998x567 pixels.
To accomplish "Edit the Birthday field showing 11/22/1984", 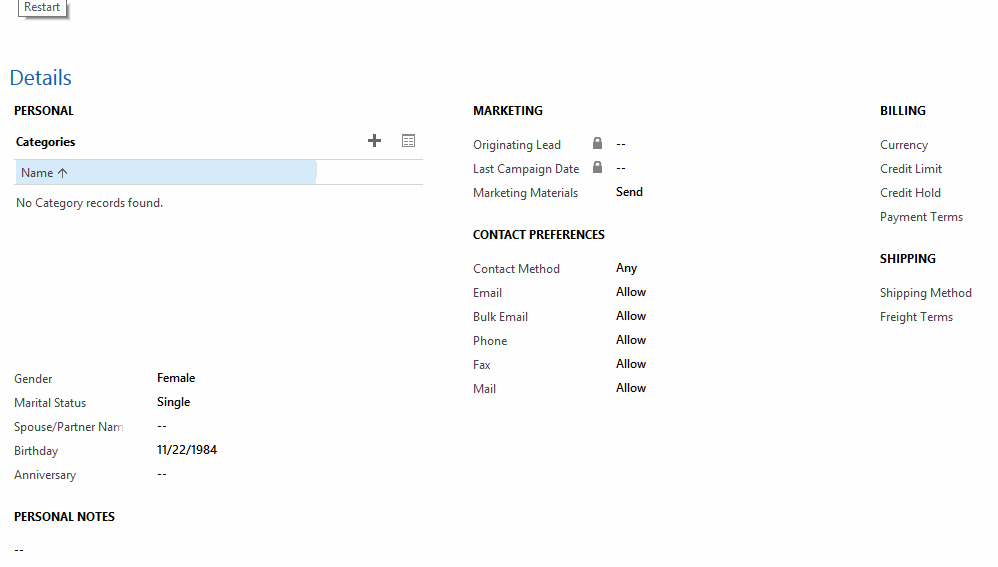I will [x=187, y=450].
